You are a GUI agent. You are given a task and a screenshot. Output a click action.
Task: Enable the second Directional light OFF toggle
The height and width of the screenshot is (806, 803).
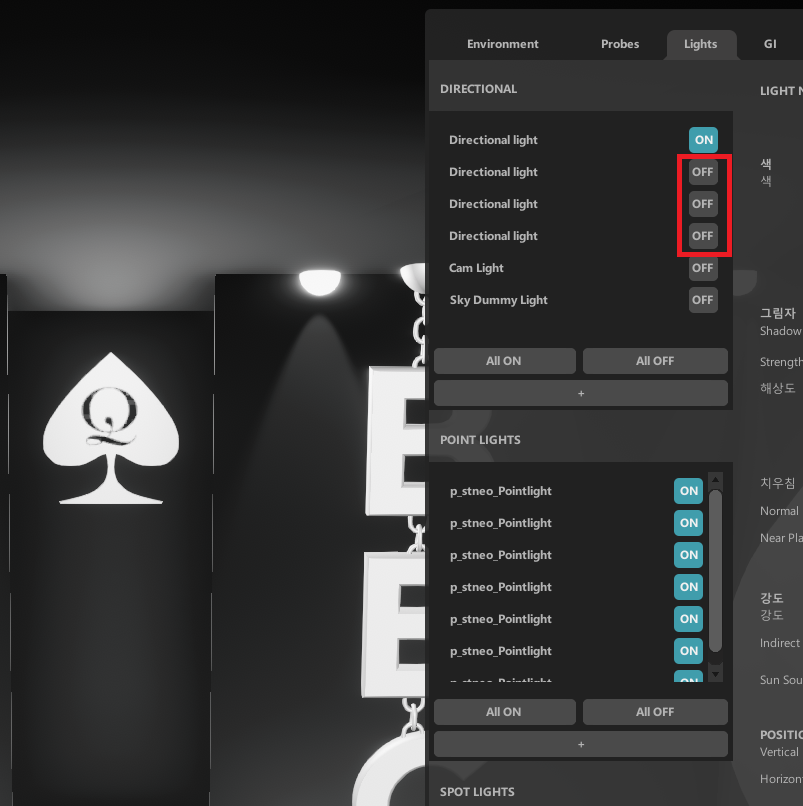point(703,172)
